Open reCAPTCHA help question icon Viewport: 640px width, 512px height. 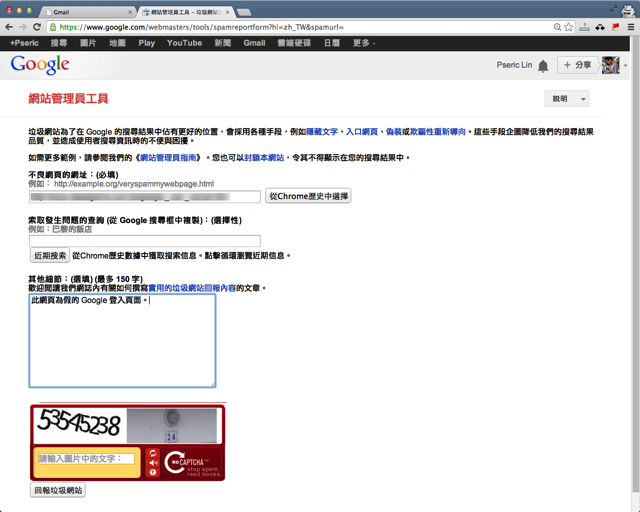click(153, 472)
